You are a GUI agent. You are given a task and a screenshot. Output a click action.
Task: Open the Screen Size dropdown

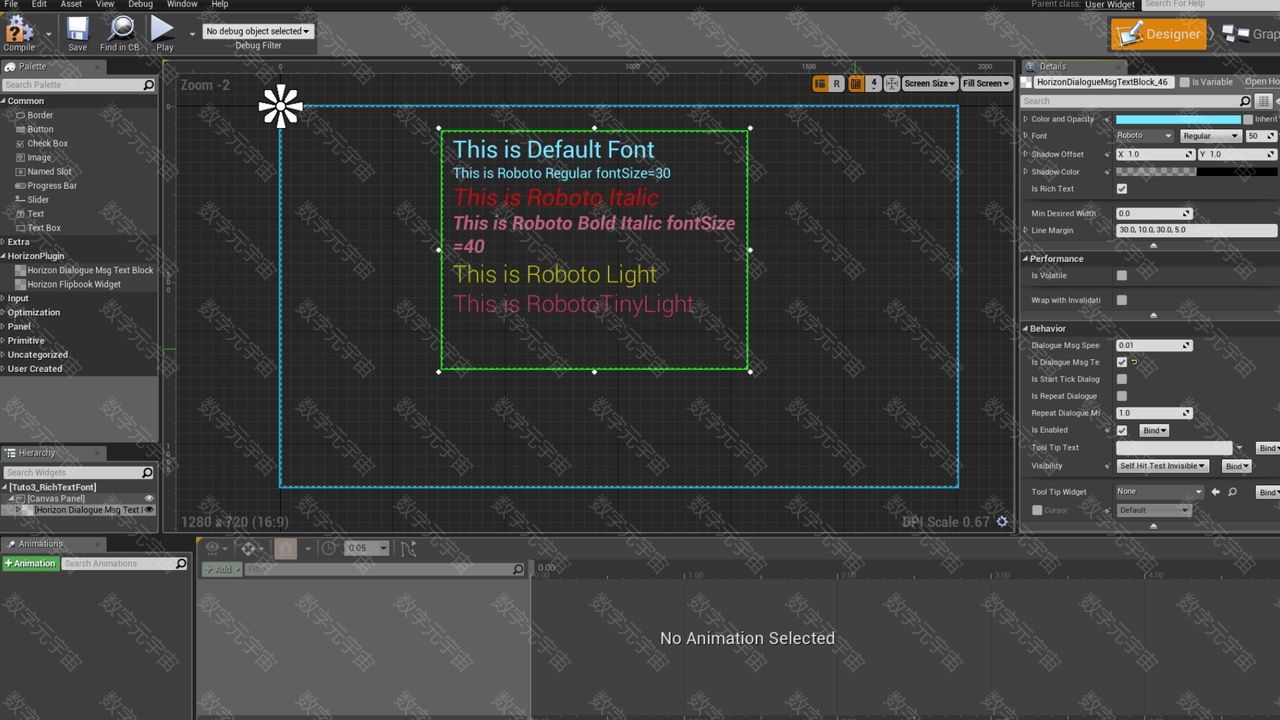tap(929, 84)
